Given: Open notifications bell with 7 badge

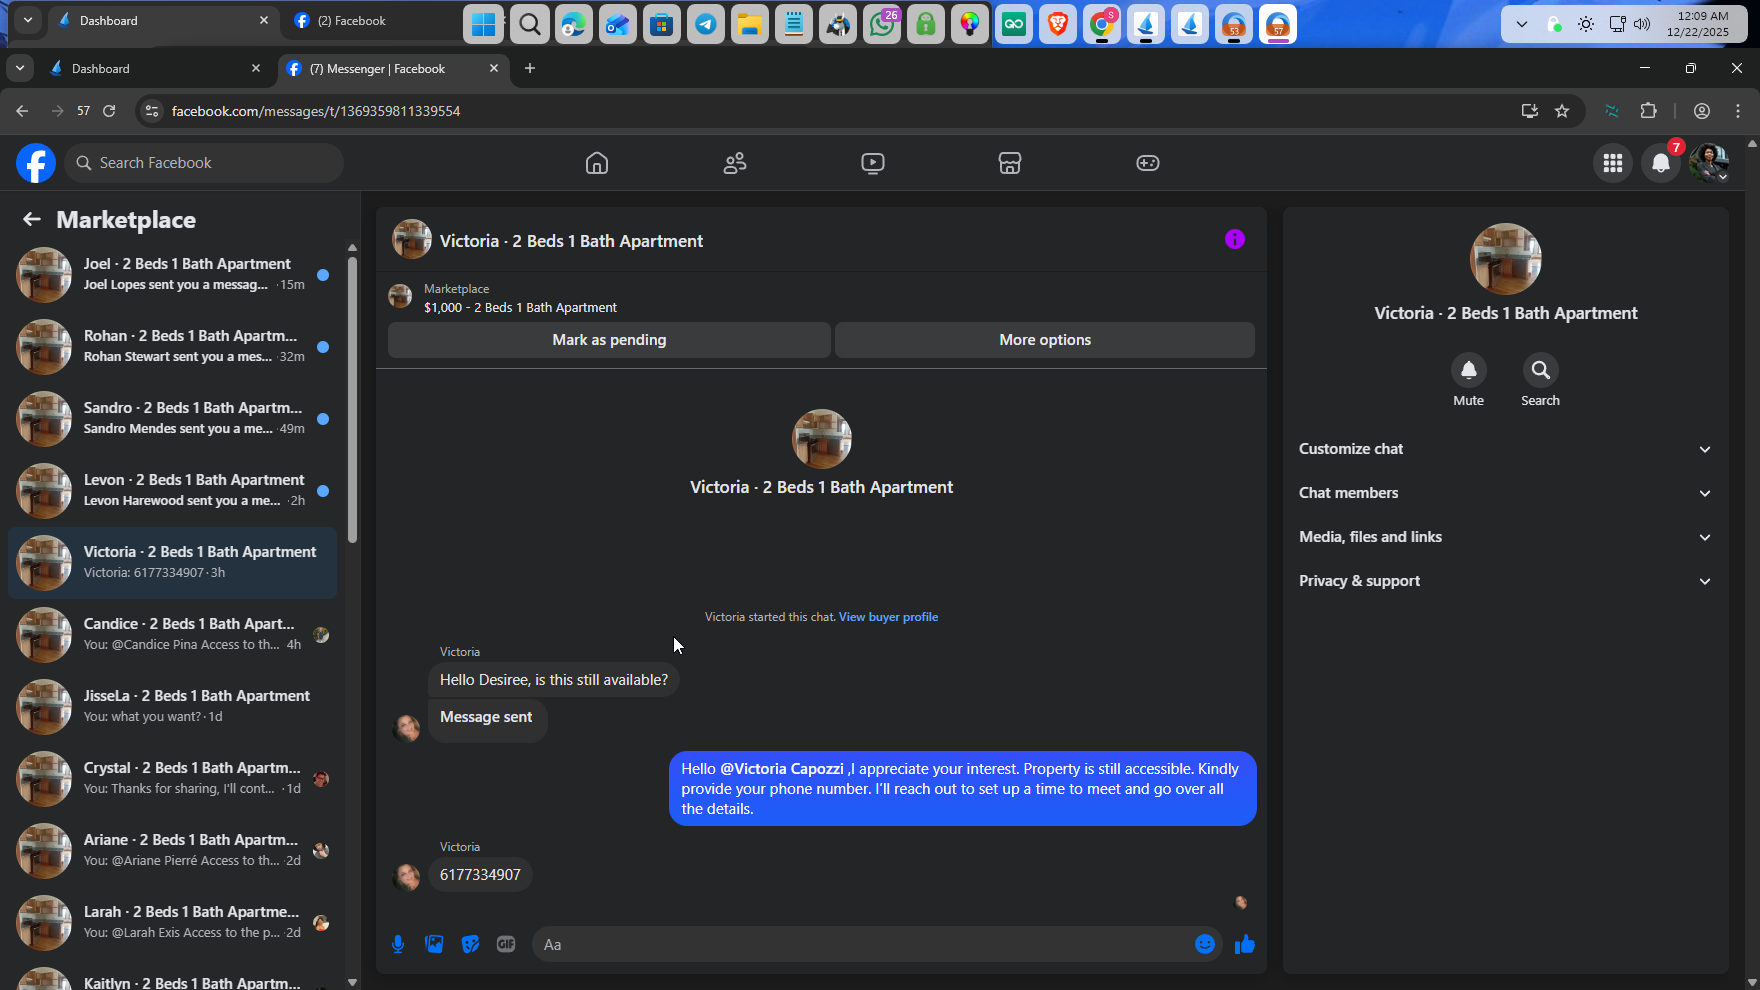Looking at the screenshot, I should click(x=1661, y=163).
